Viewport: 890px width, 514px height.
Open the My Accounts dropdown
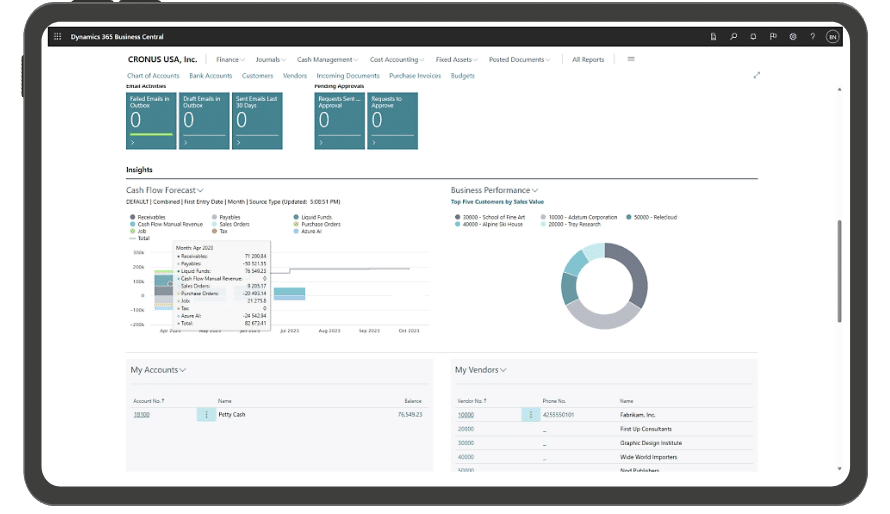[158, 370]
